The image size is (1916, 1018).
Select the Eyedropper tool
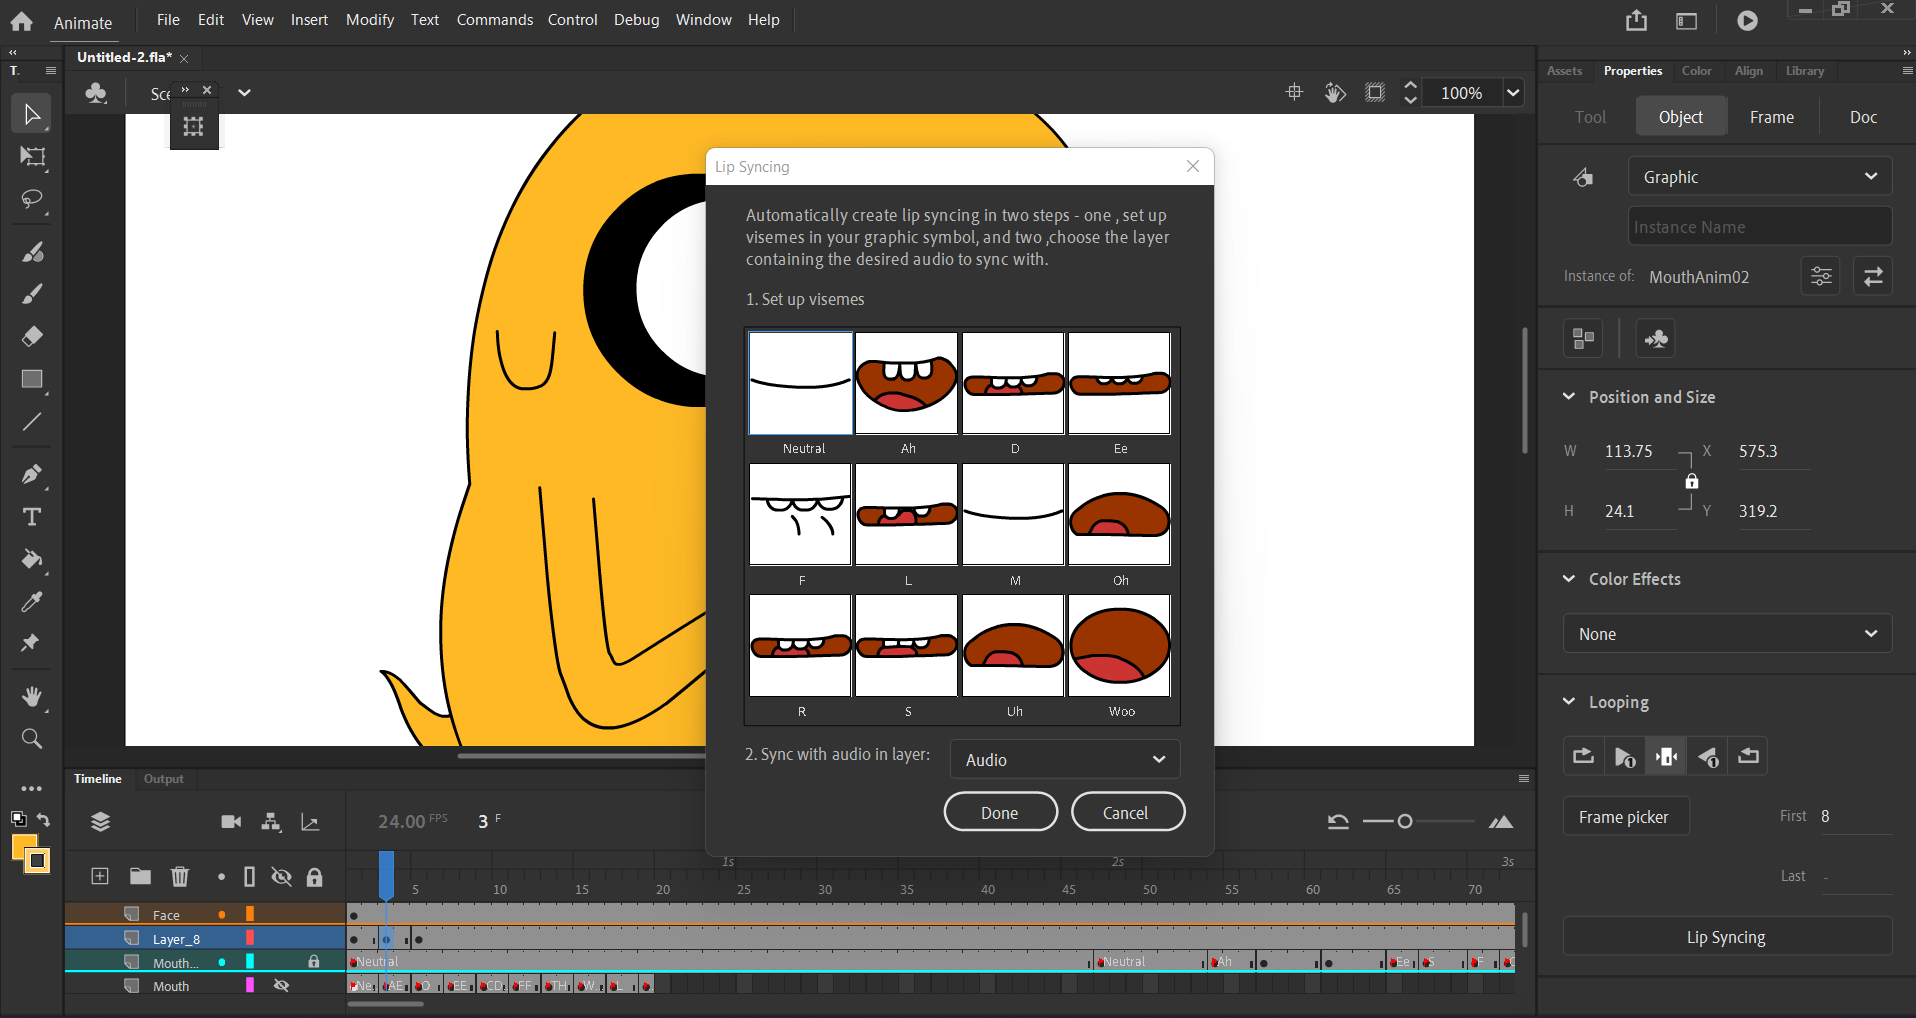point(32,602)
